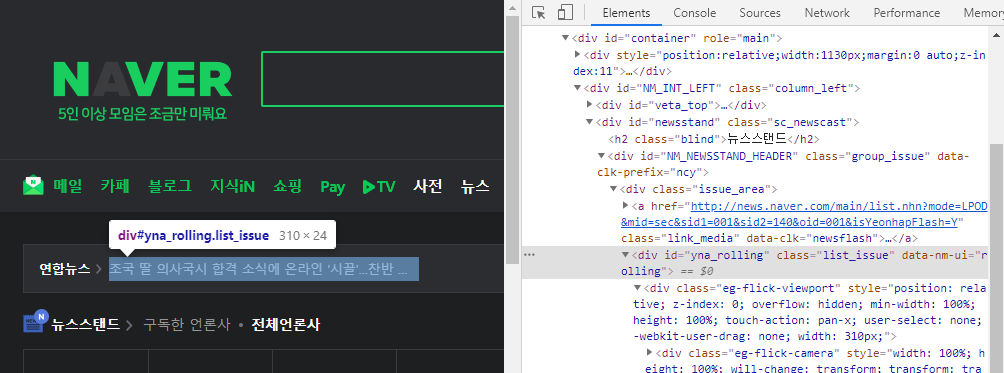The height and width of the screenshot is (373, 1004).
Task: Collapse the newsstand sc_newscast div node
Action: (590, 122)
